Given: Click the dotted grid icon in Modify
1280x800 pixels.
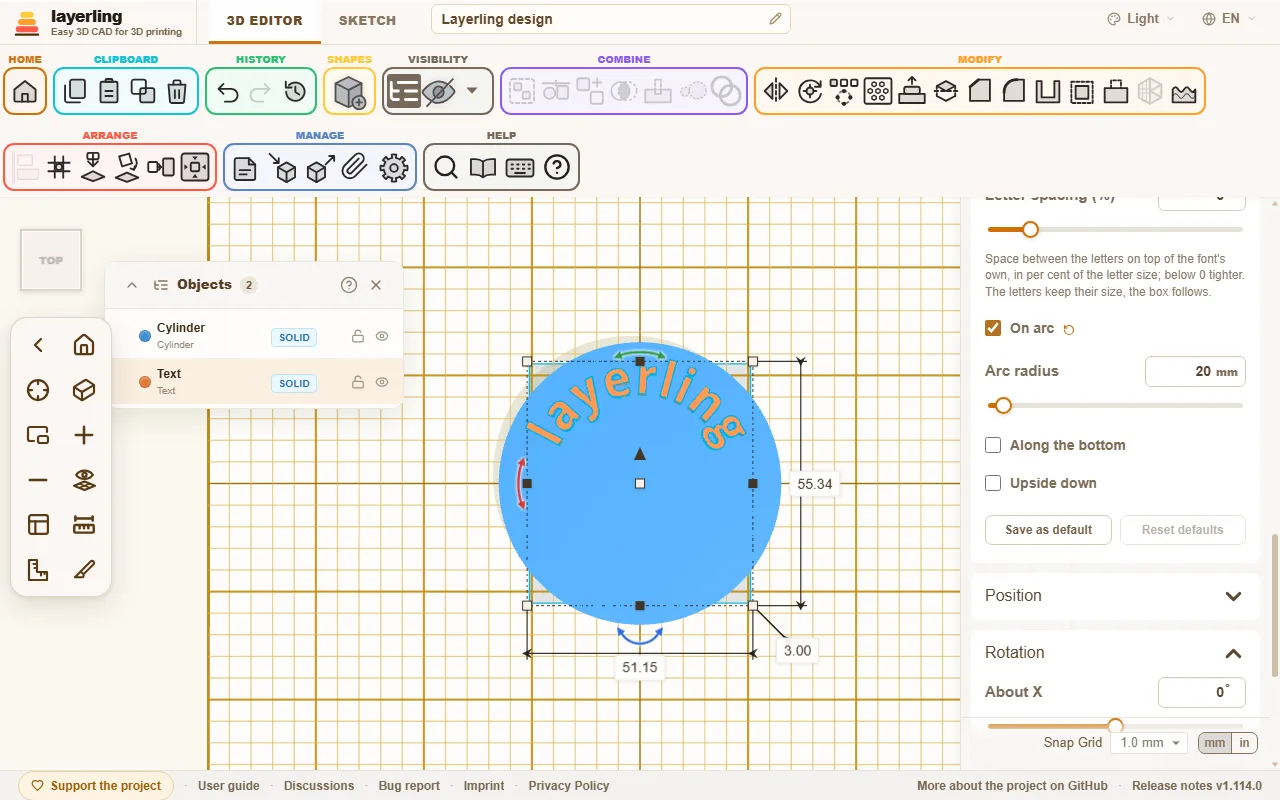Looking at the screenshot, I should pyautogui.click(x=878, y=92).
